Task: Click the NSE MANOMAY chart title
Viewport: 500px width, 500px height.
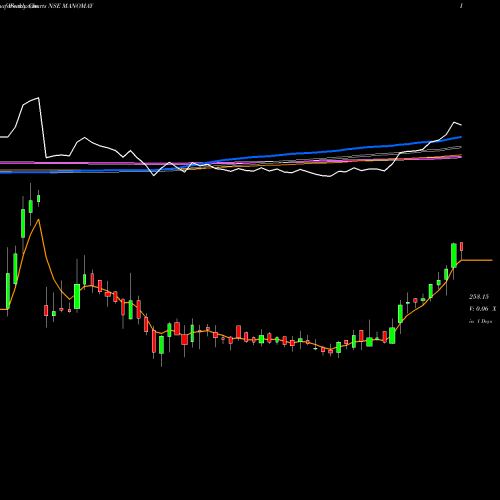Action: click(x=71, y=6)
